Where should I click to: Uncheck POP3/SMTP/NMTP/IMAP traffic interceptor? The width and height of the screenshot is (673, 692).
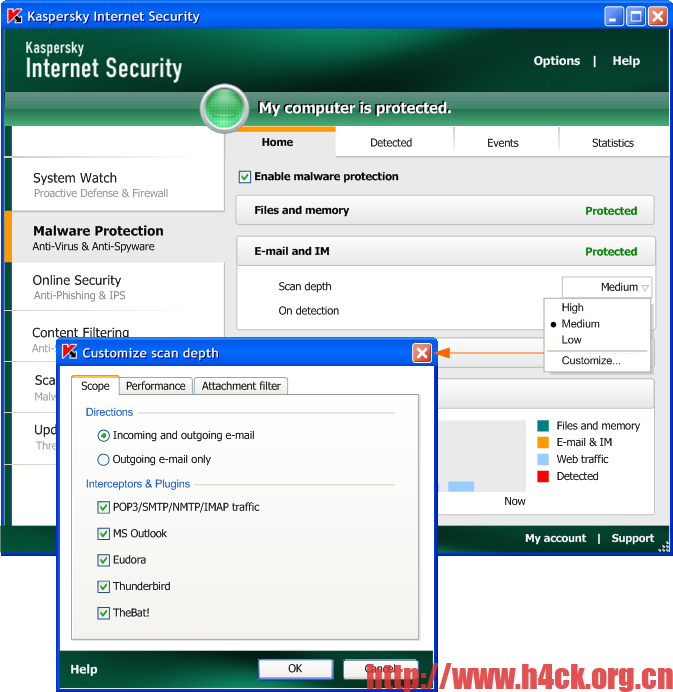(x=103, y=507)
